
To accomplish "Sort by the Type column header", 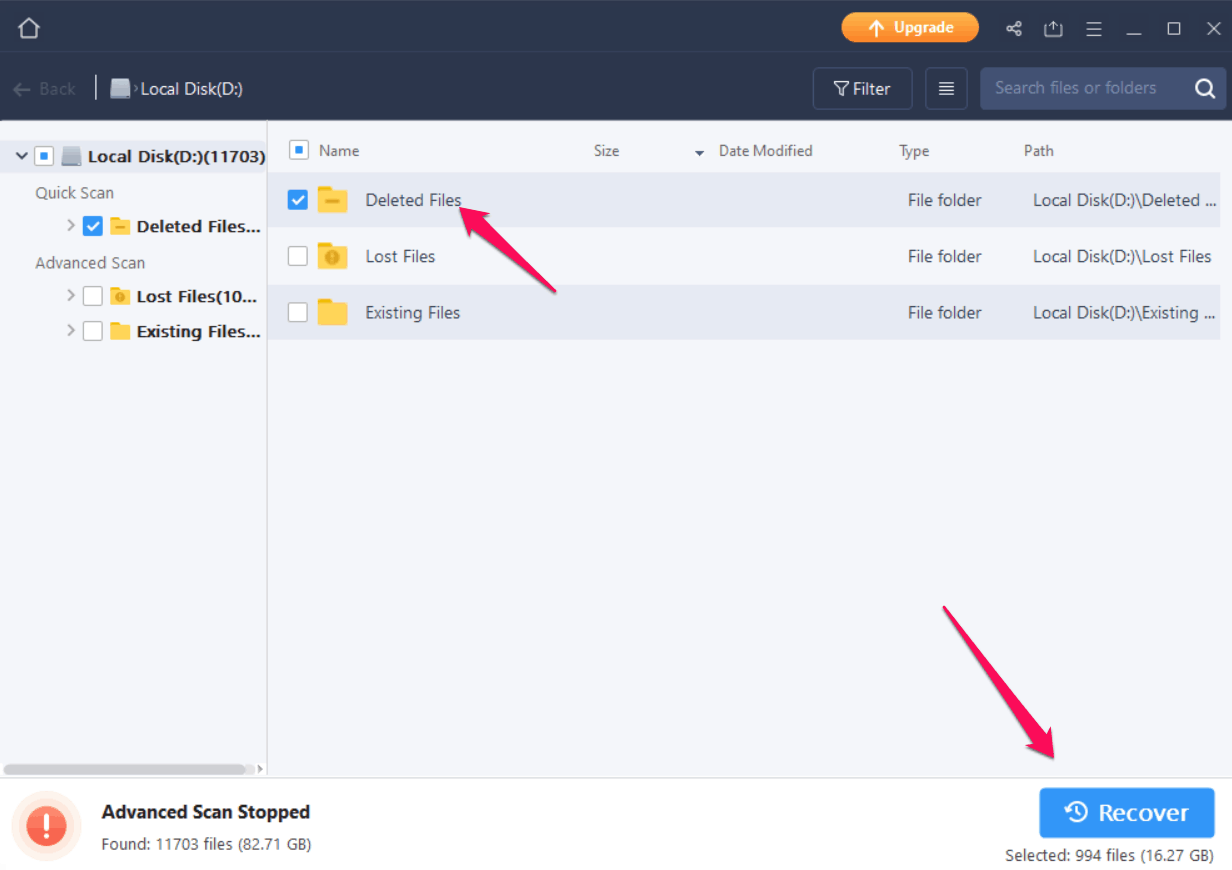I will tap(914, 151).
